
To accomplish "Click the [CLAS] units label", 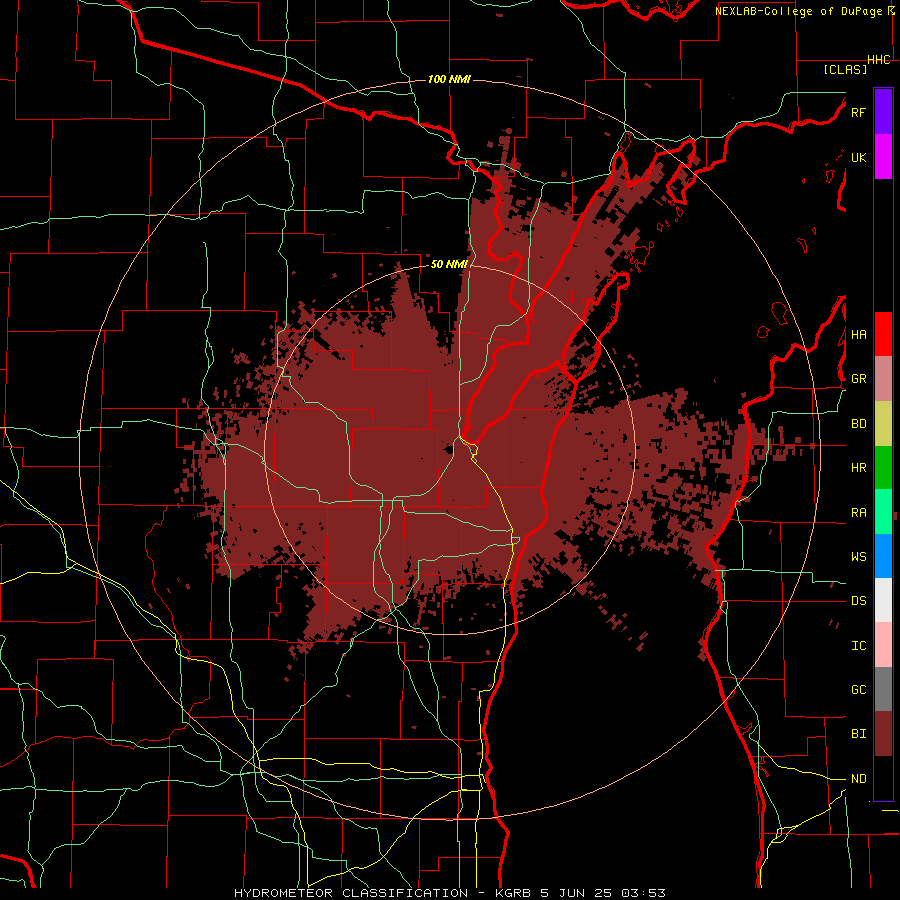I will coord(845,69).
